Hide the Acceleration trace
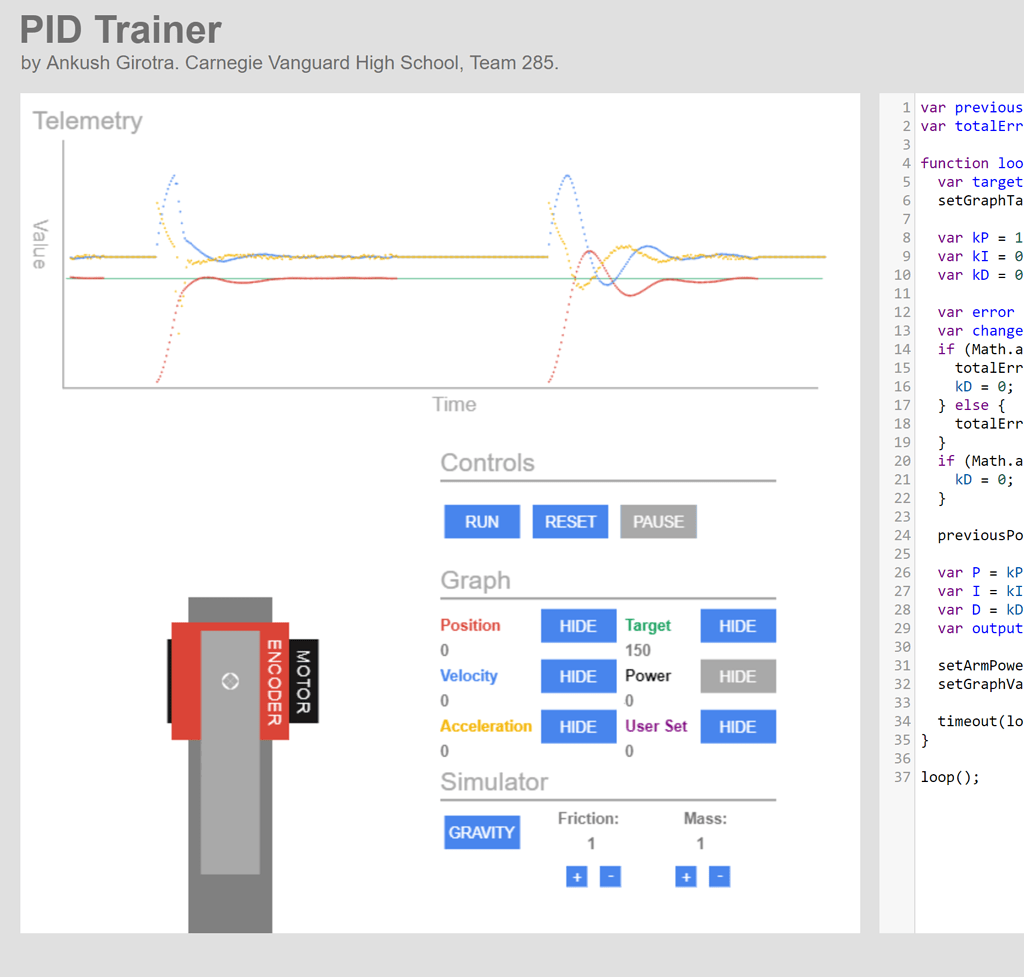 [x=578, y=726]
